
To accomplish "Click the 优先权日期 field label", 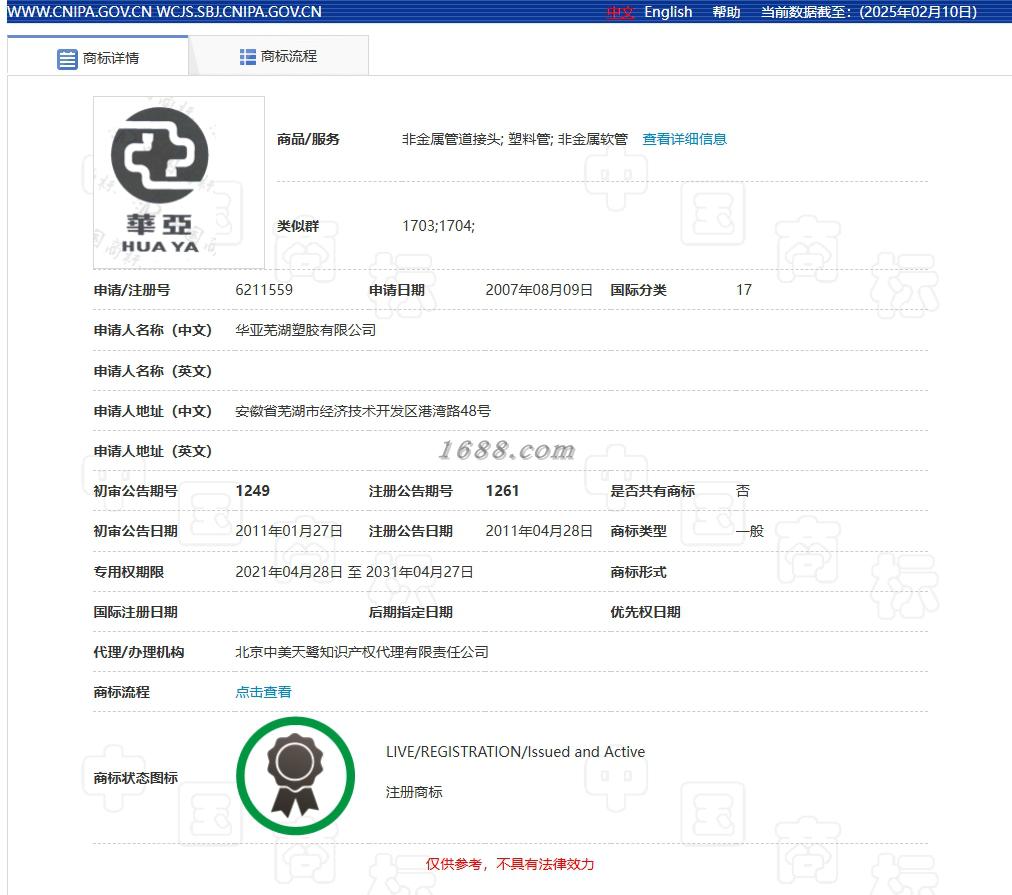I will click(645, 612).
